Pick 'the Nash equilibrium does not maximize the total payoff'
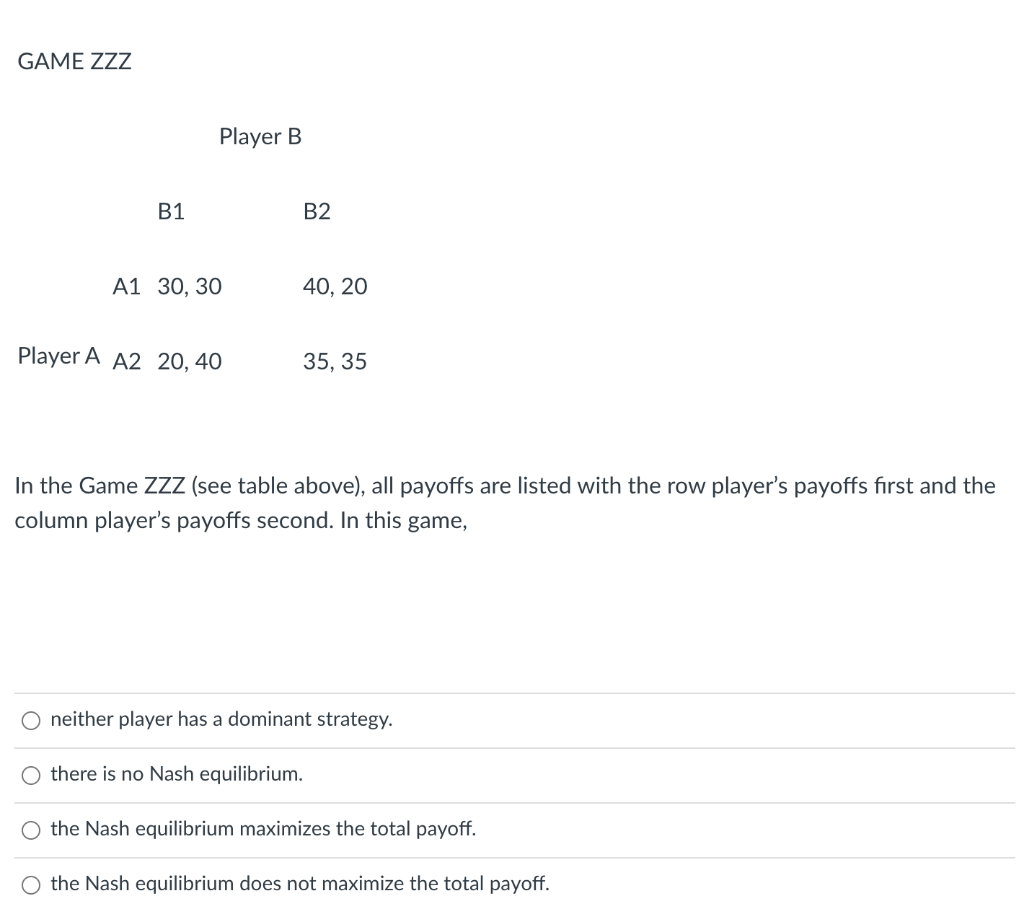The image size is (1024, 909). pyautogui.click(x=31, y=884)
